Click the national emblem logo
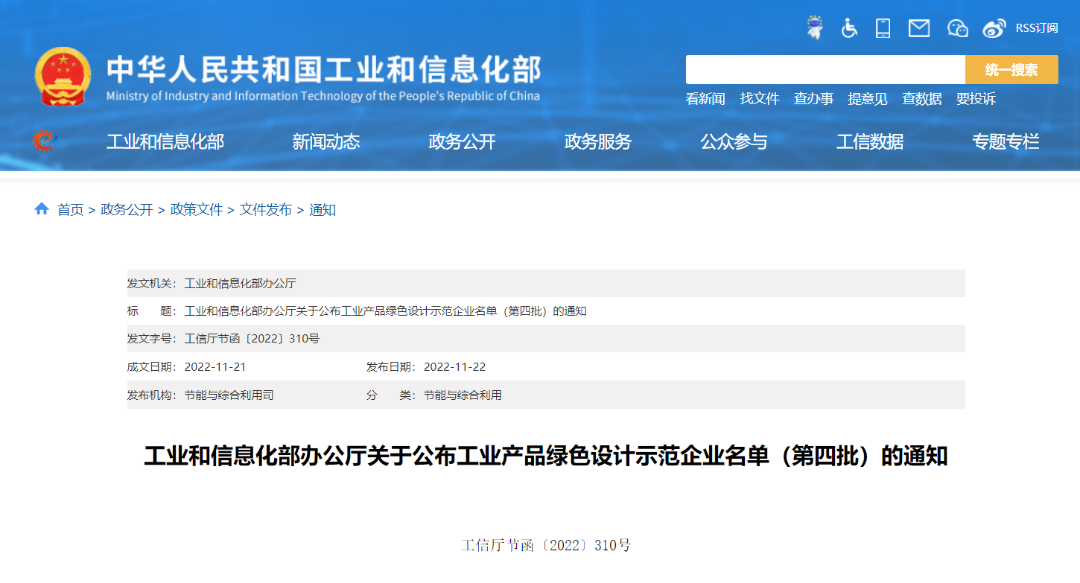Viewport: 1080px width, 583px height. 64,72
